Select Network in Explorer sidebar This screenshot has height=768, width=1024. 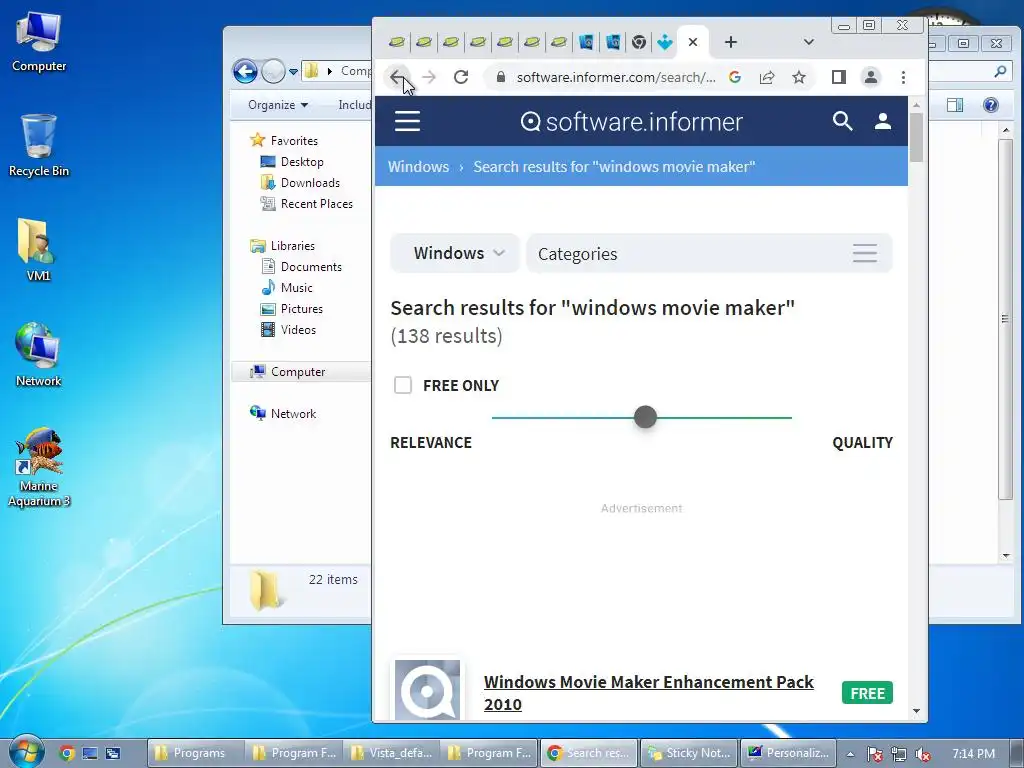point(293,413)
